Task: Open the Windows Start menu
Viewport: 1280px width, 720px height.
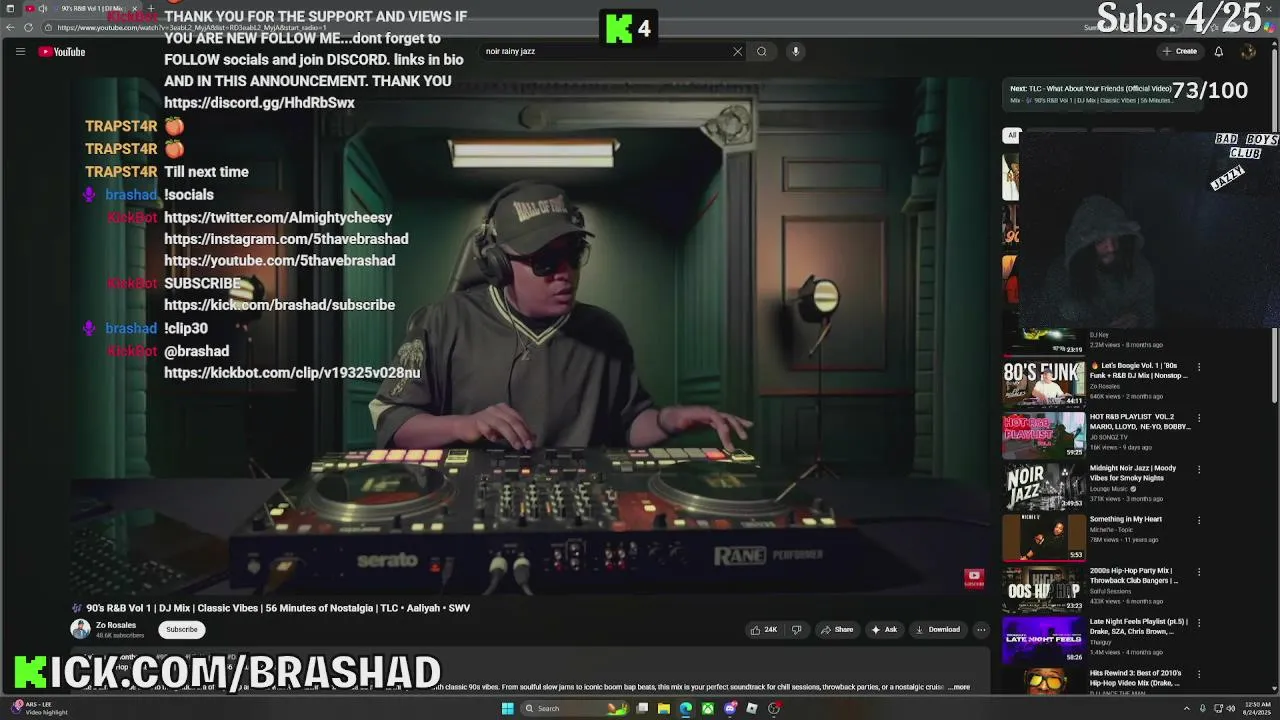Action: pyautogui.click(x=507, y=708)
